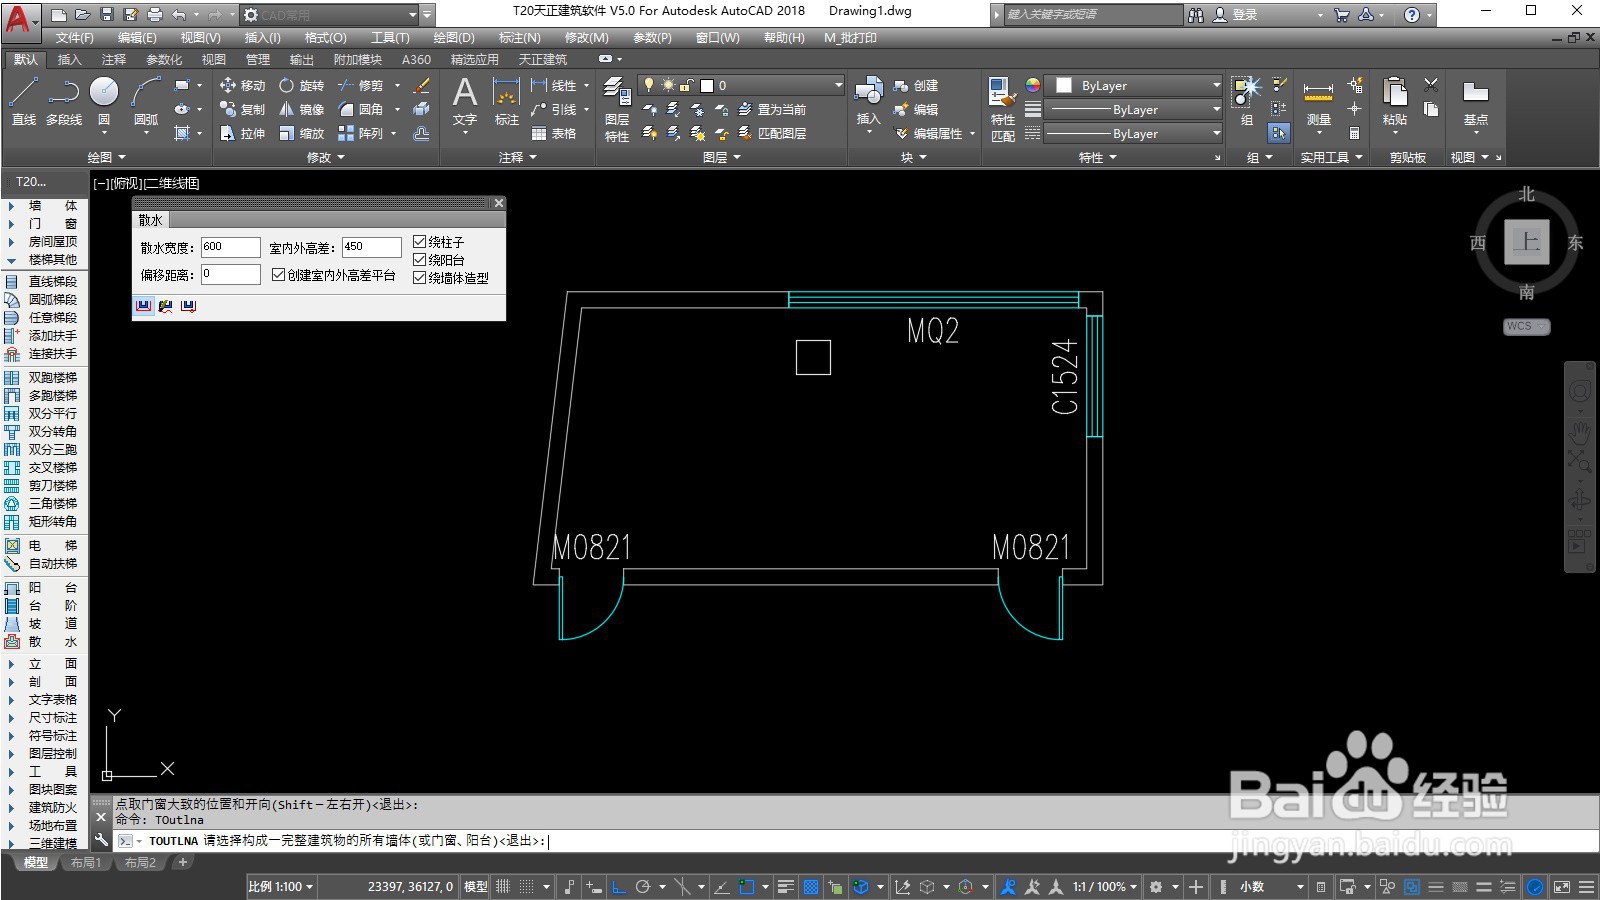Click 匹配图层 button
Viewport: 1600px width, 900px height.
click(x=772, y=133)
